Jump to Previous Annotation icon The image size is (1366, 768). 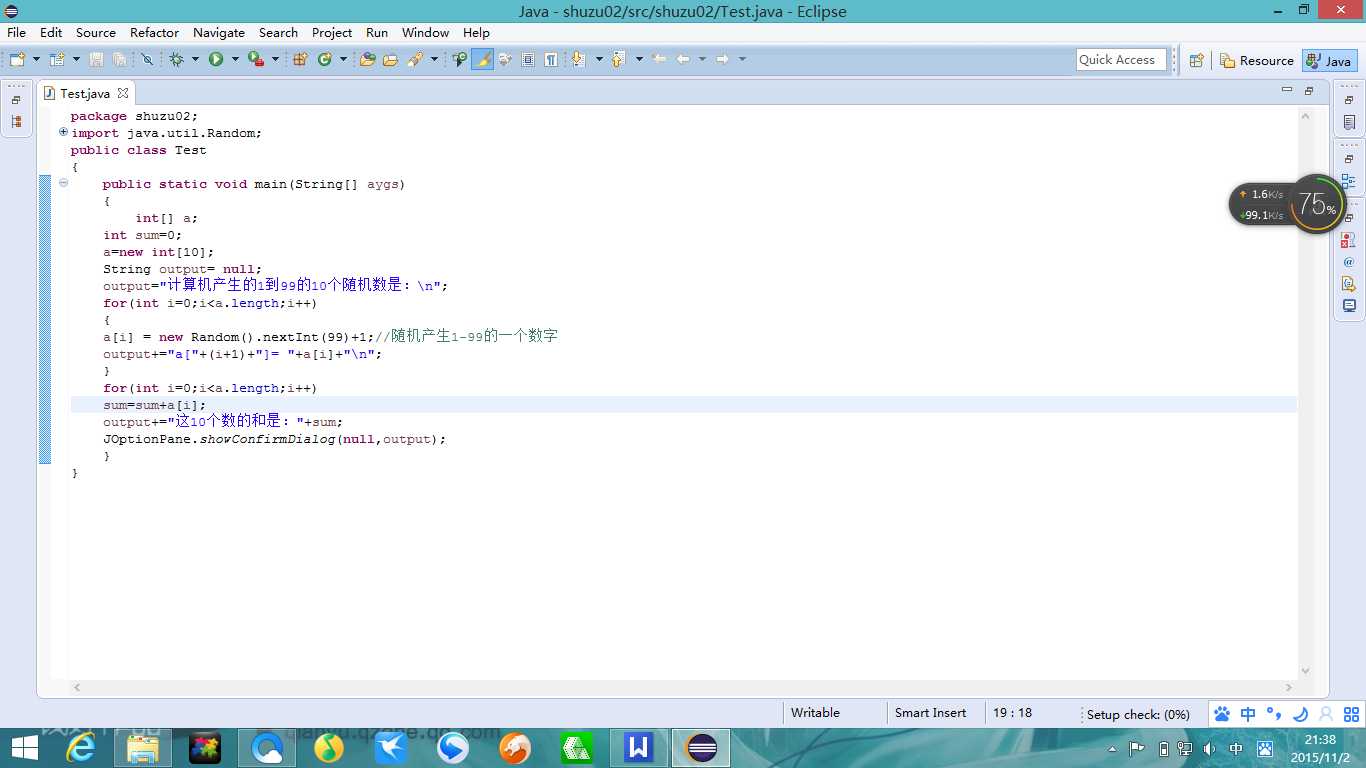(617, 59)
